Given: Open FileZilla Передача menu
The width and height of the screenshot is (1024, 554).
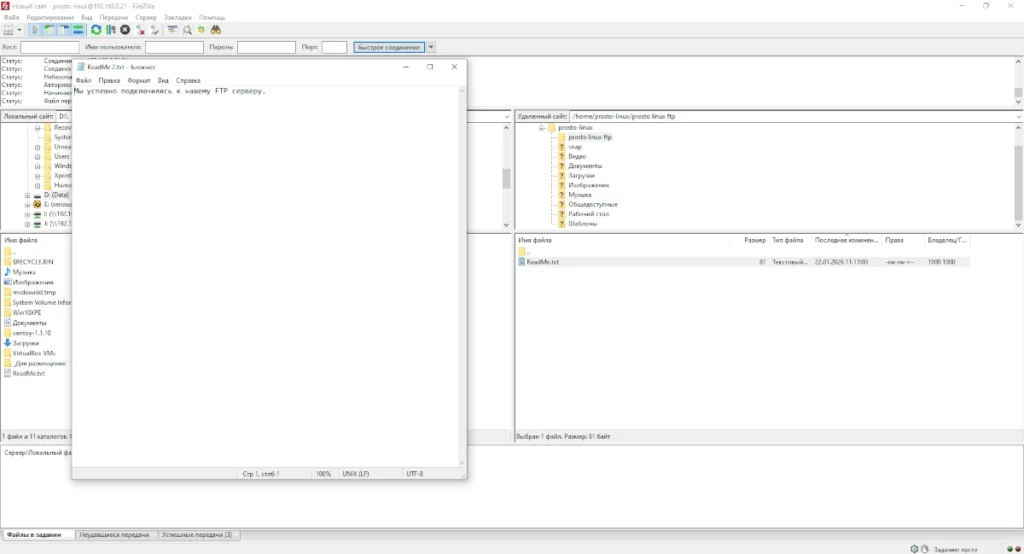Looking at the screenshot, I should (x=114, y=18).
